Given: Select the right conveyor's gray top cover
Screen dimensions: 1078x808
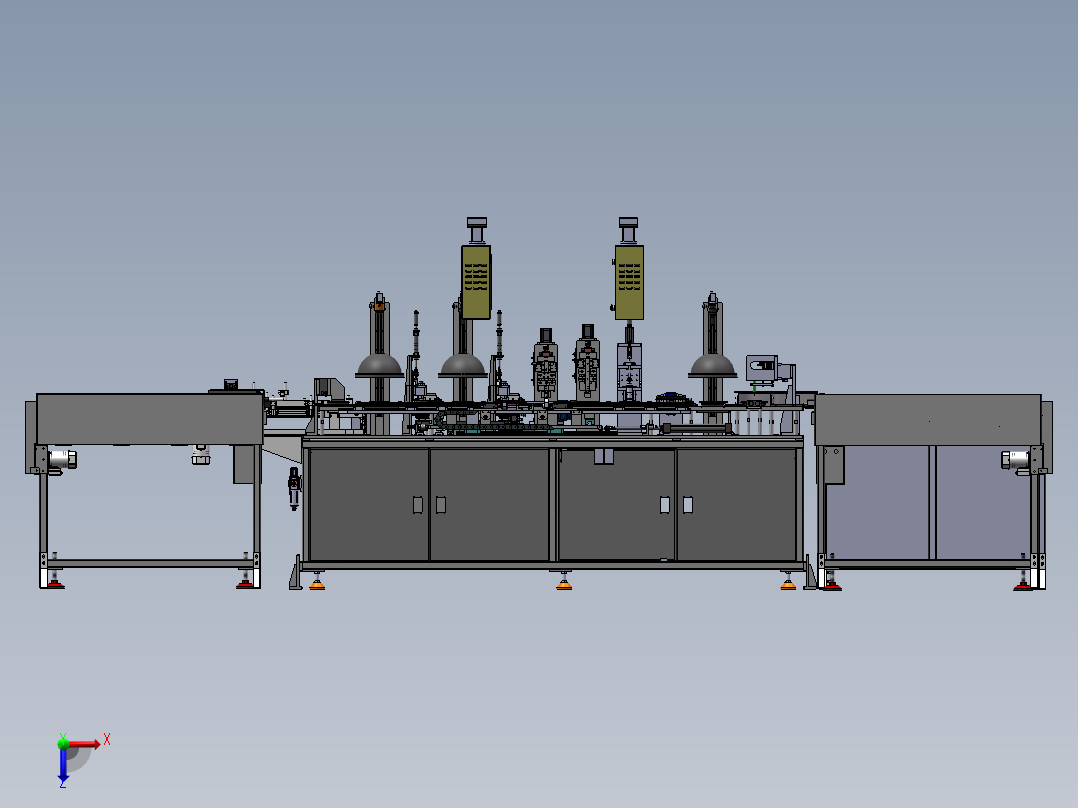Looking at the screenshot, I should tap(927, 419).
